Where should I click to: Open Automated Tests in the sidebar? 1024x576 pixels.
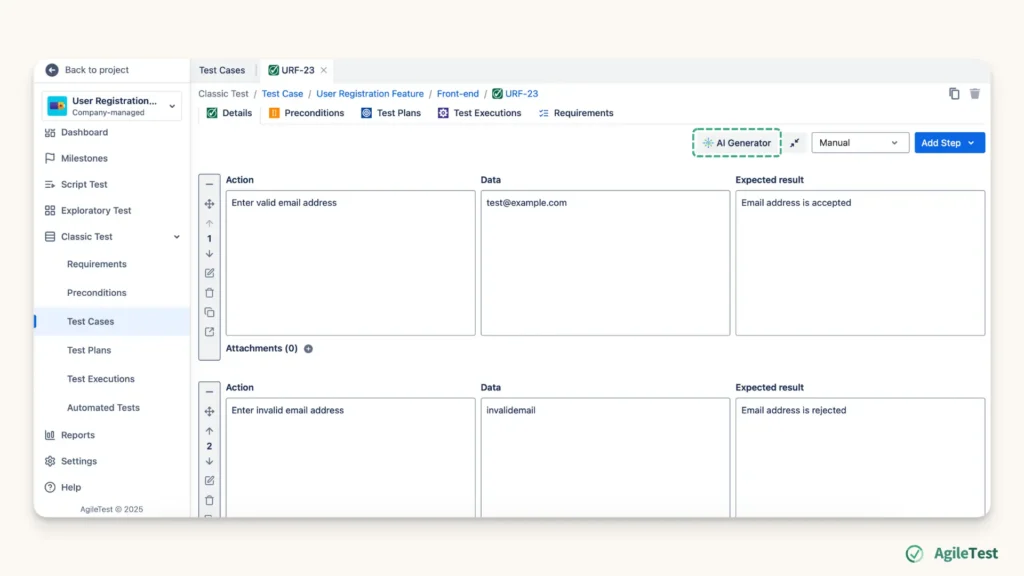[x=103, y=408]
